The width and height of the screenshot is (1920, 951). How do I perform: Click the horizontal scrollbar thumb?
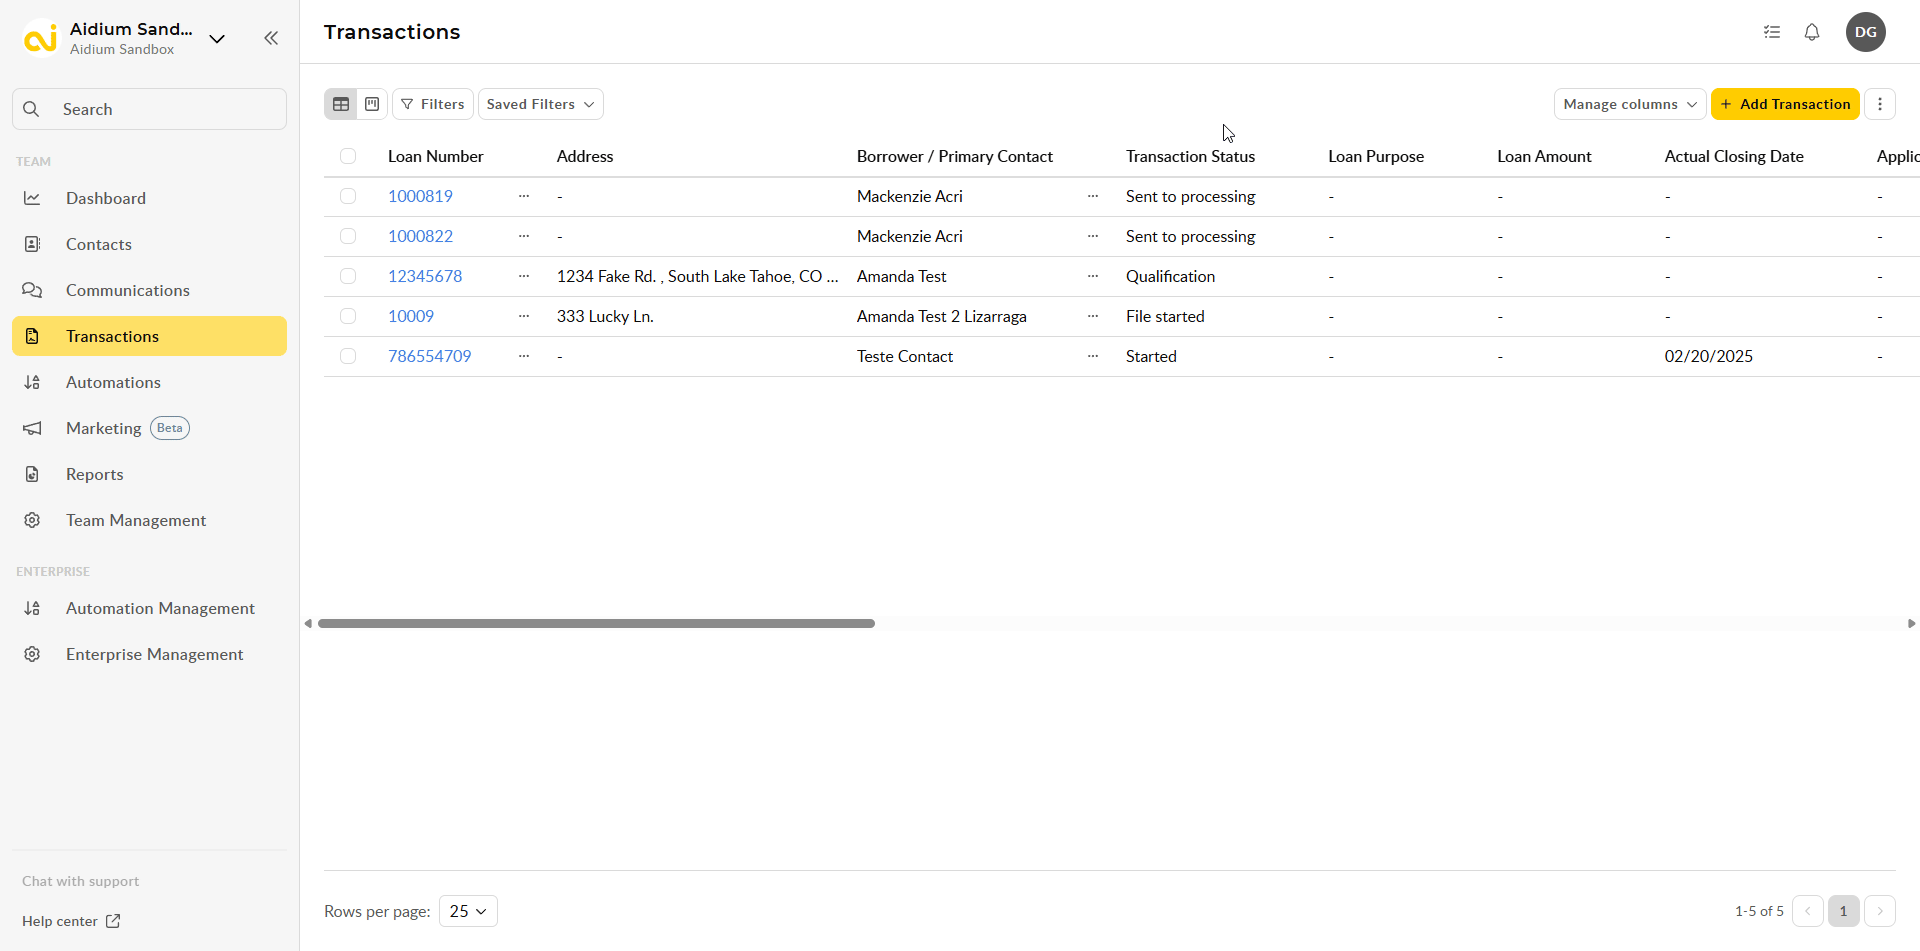click(x=596, y=623)
